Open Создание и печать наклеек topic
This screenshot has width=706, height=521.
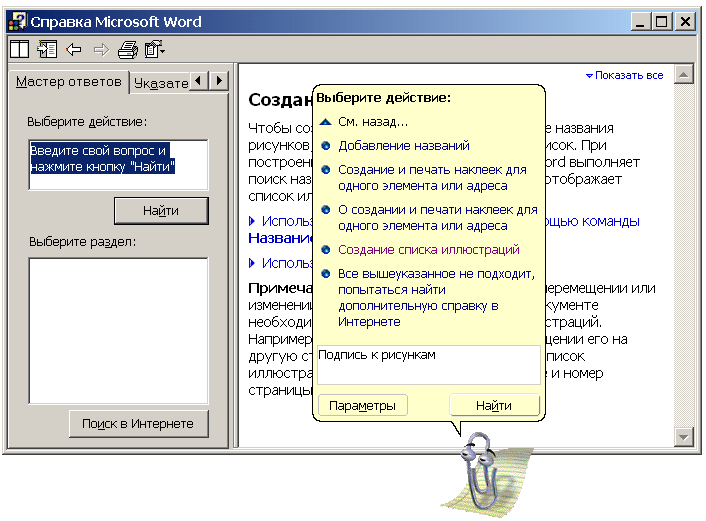[x=432, y=177]
